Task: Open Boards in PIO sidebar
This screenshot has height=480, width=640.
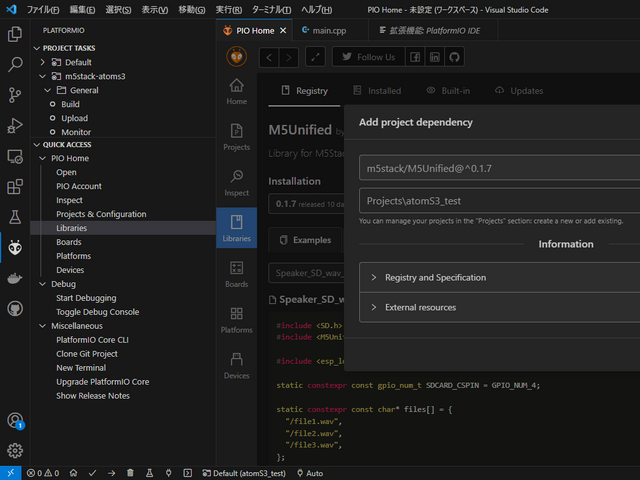Action: click(x=237, y=275)
